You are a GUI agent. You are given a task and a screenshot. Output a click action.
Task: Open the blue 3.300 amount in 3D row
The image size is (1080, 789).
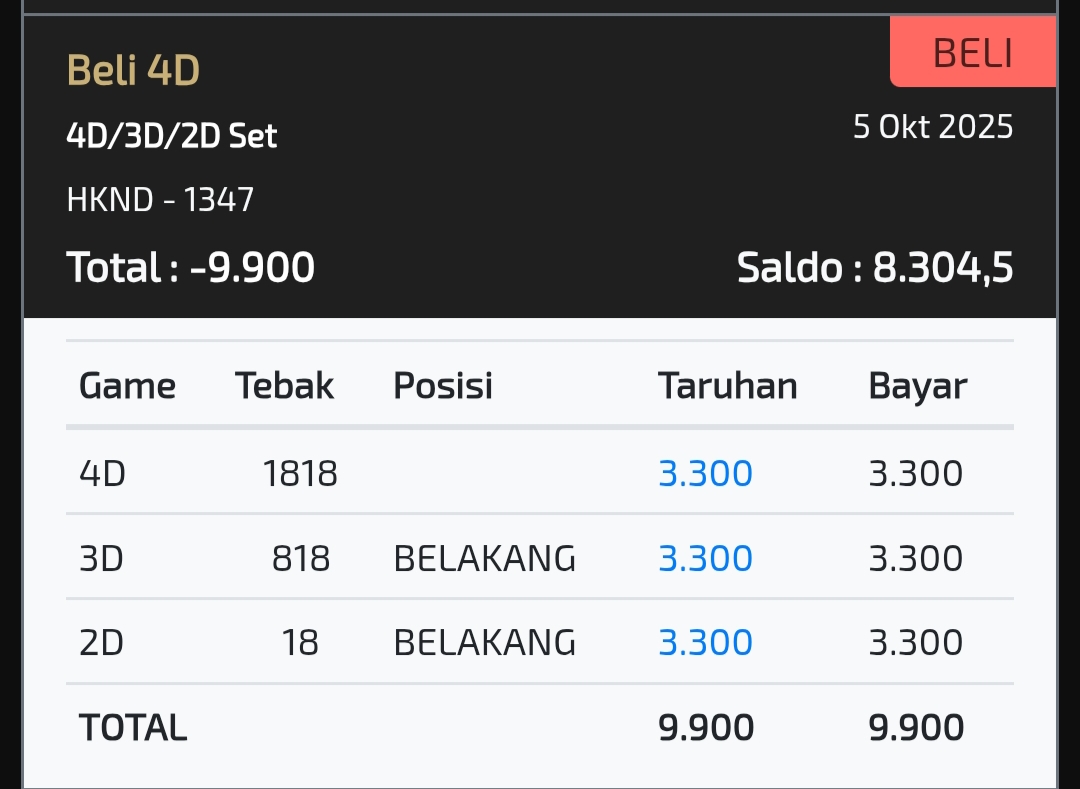[x=705, y=558]
